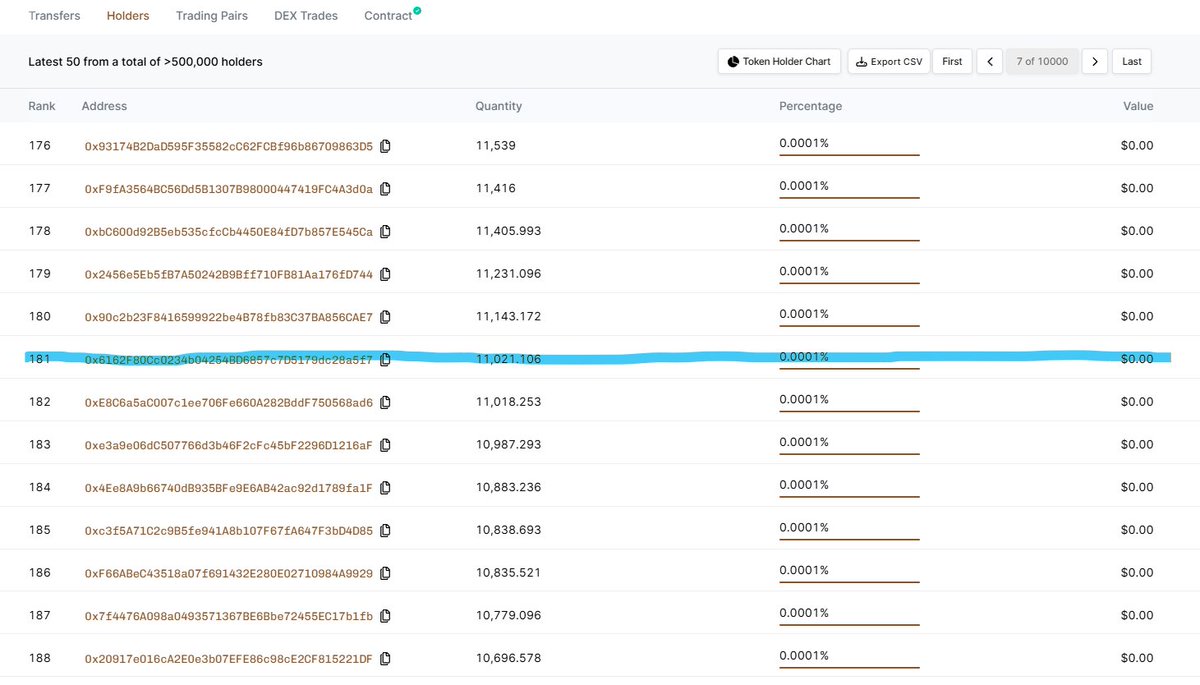The height and width of the screenshot is (685, 1200).
Task: Jump to the First page of holders
Action: point(951,61)
